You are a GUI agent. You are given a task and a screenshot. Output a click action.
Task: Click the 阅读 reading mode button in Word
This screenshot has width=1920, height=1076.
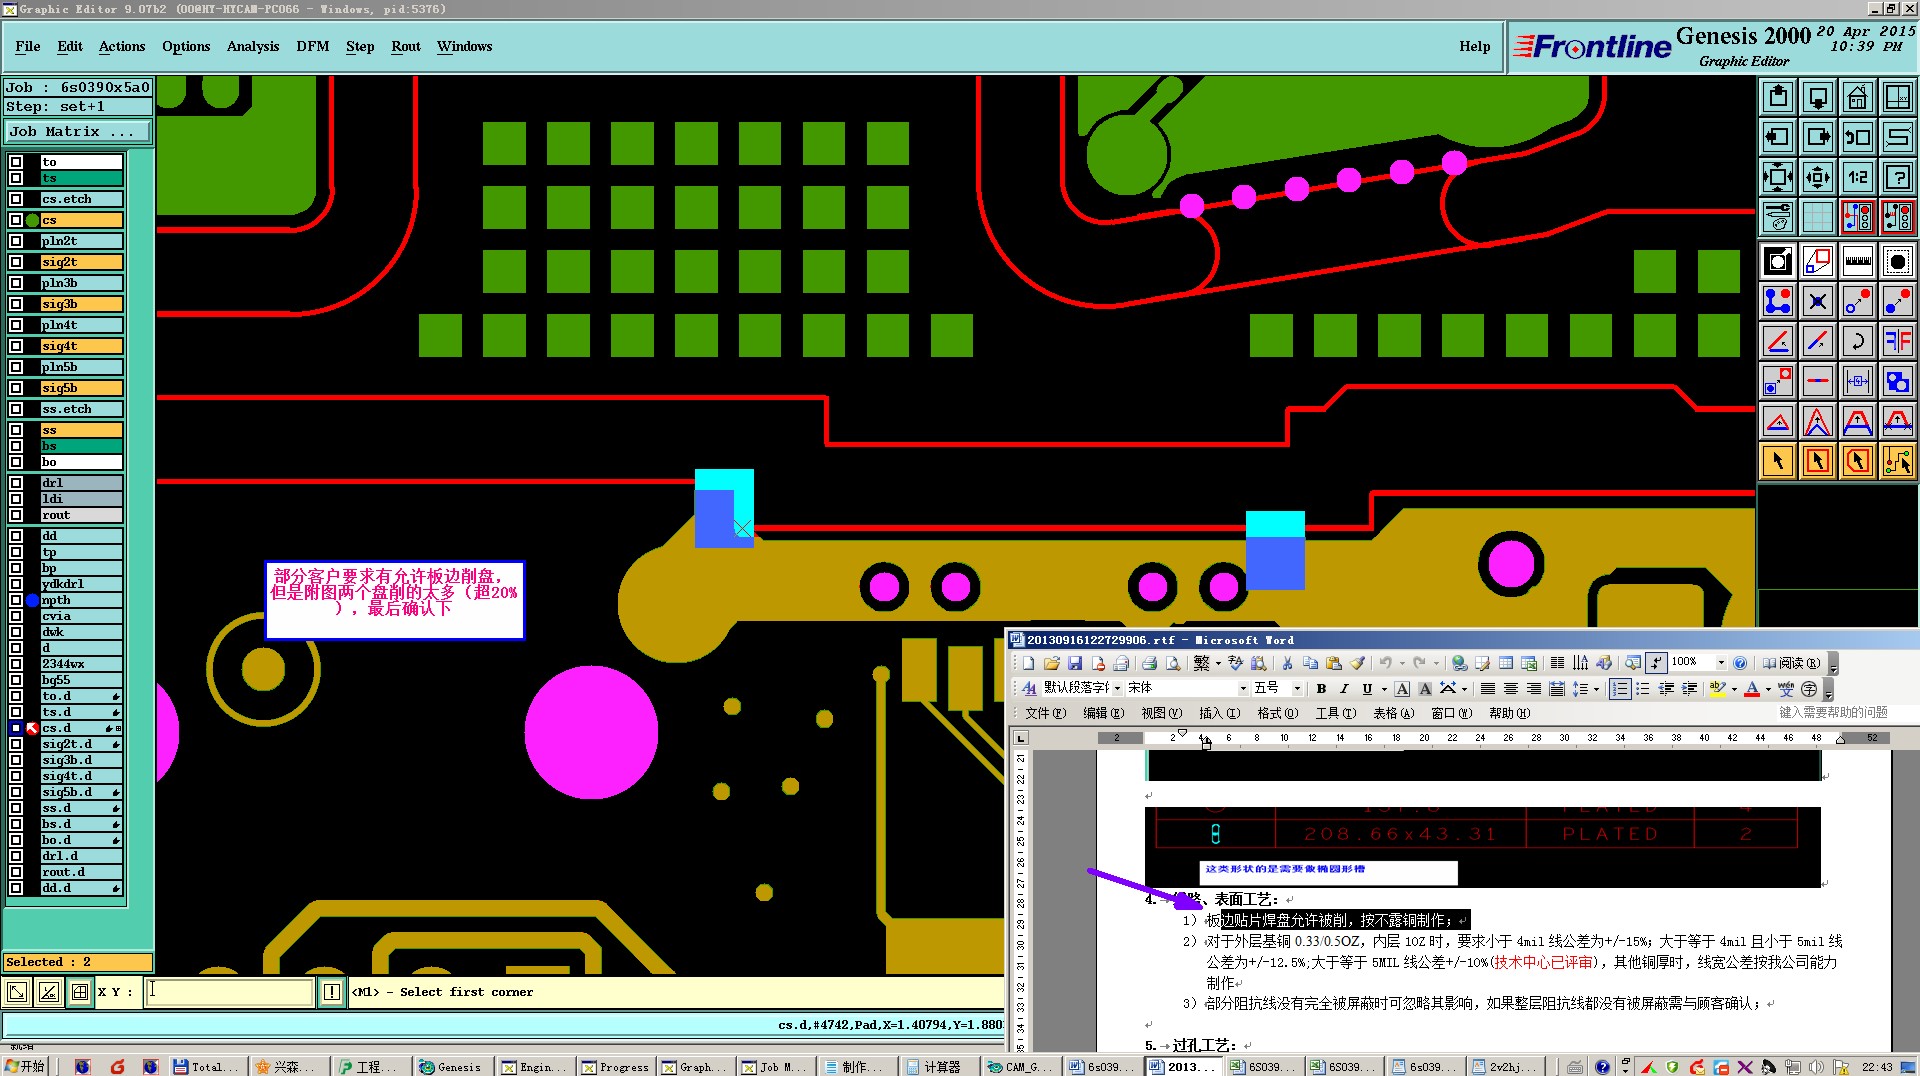[x=1791, y=663]
